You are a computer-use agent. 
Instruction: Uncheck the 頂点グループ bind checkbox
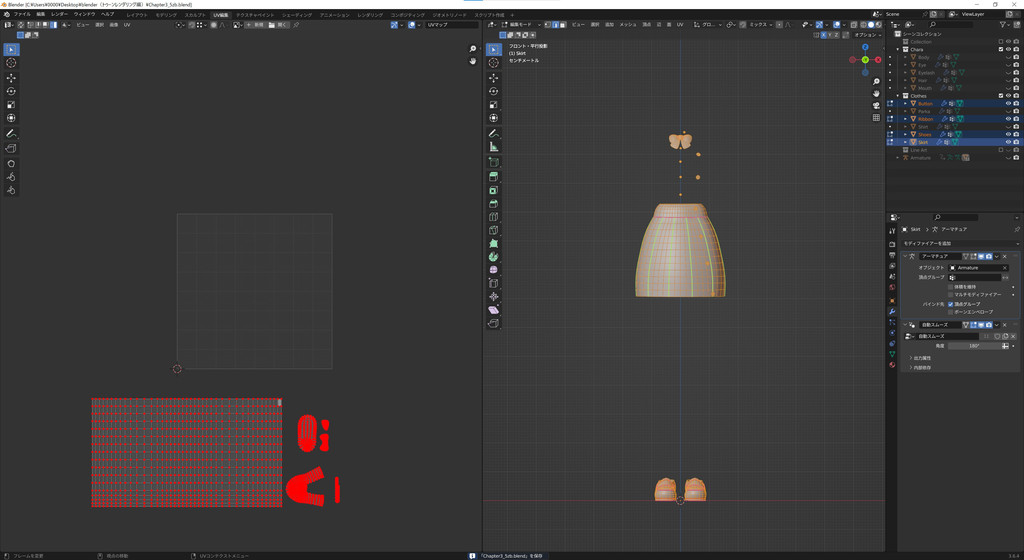pos(950,304)
